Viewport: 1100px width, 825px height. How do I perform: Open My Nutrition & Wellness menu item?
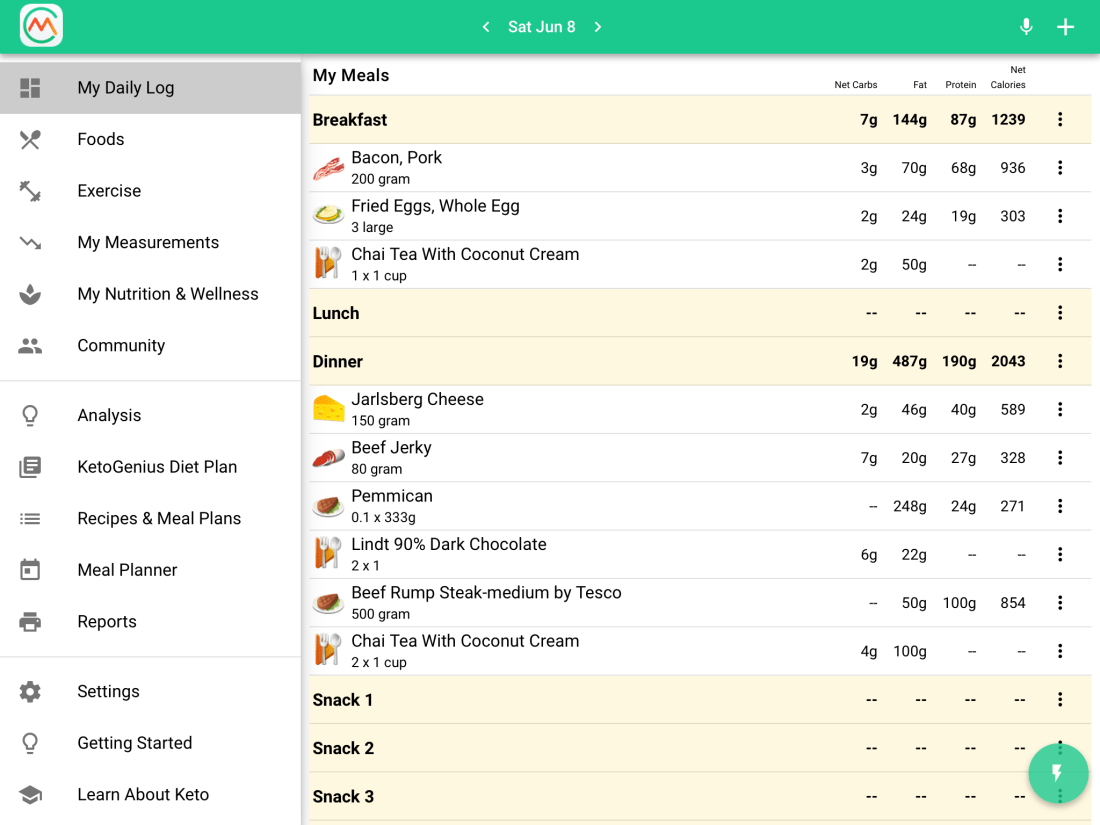tap(168, 294)
